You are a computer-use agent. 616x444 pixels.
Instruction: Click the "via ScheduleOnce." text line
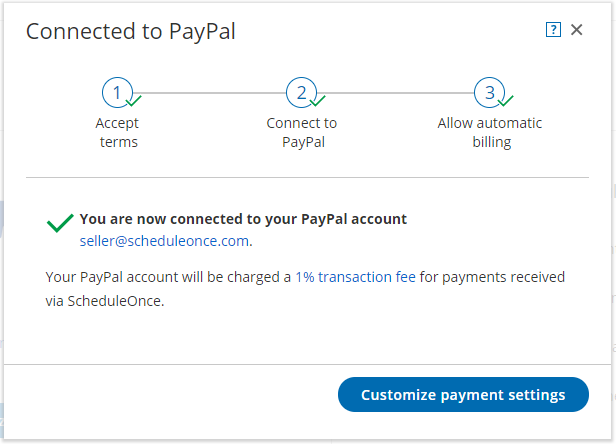coord(105,299)
